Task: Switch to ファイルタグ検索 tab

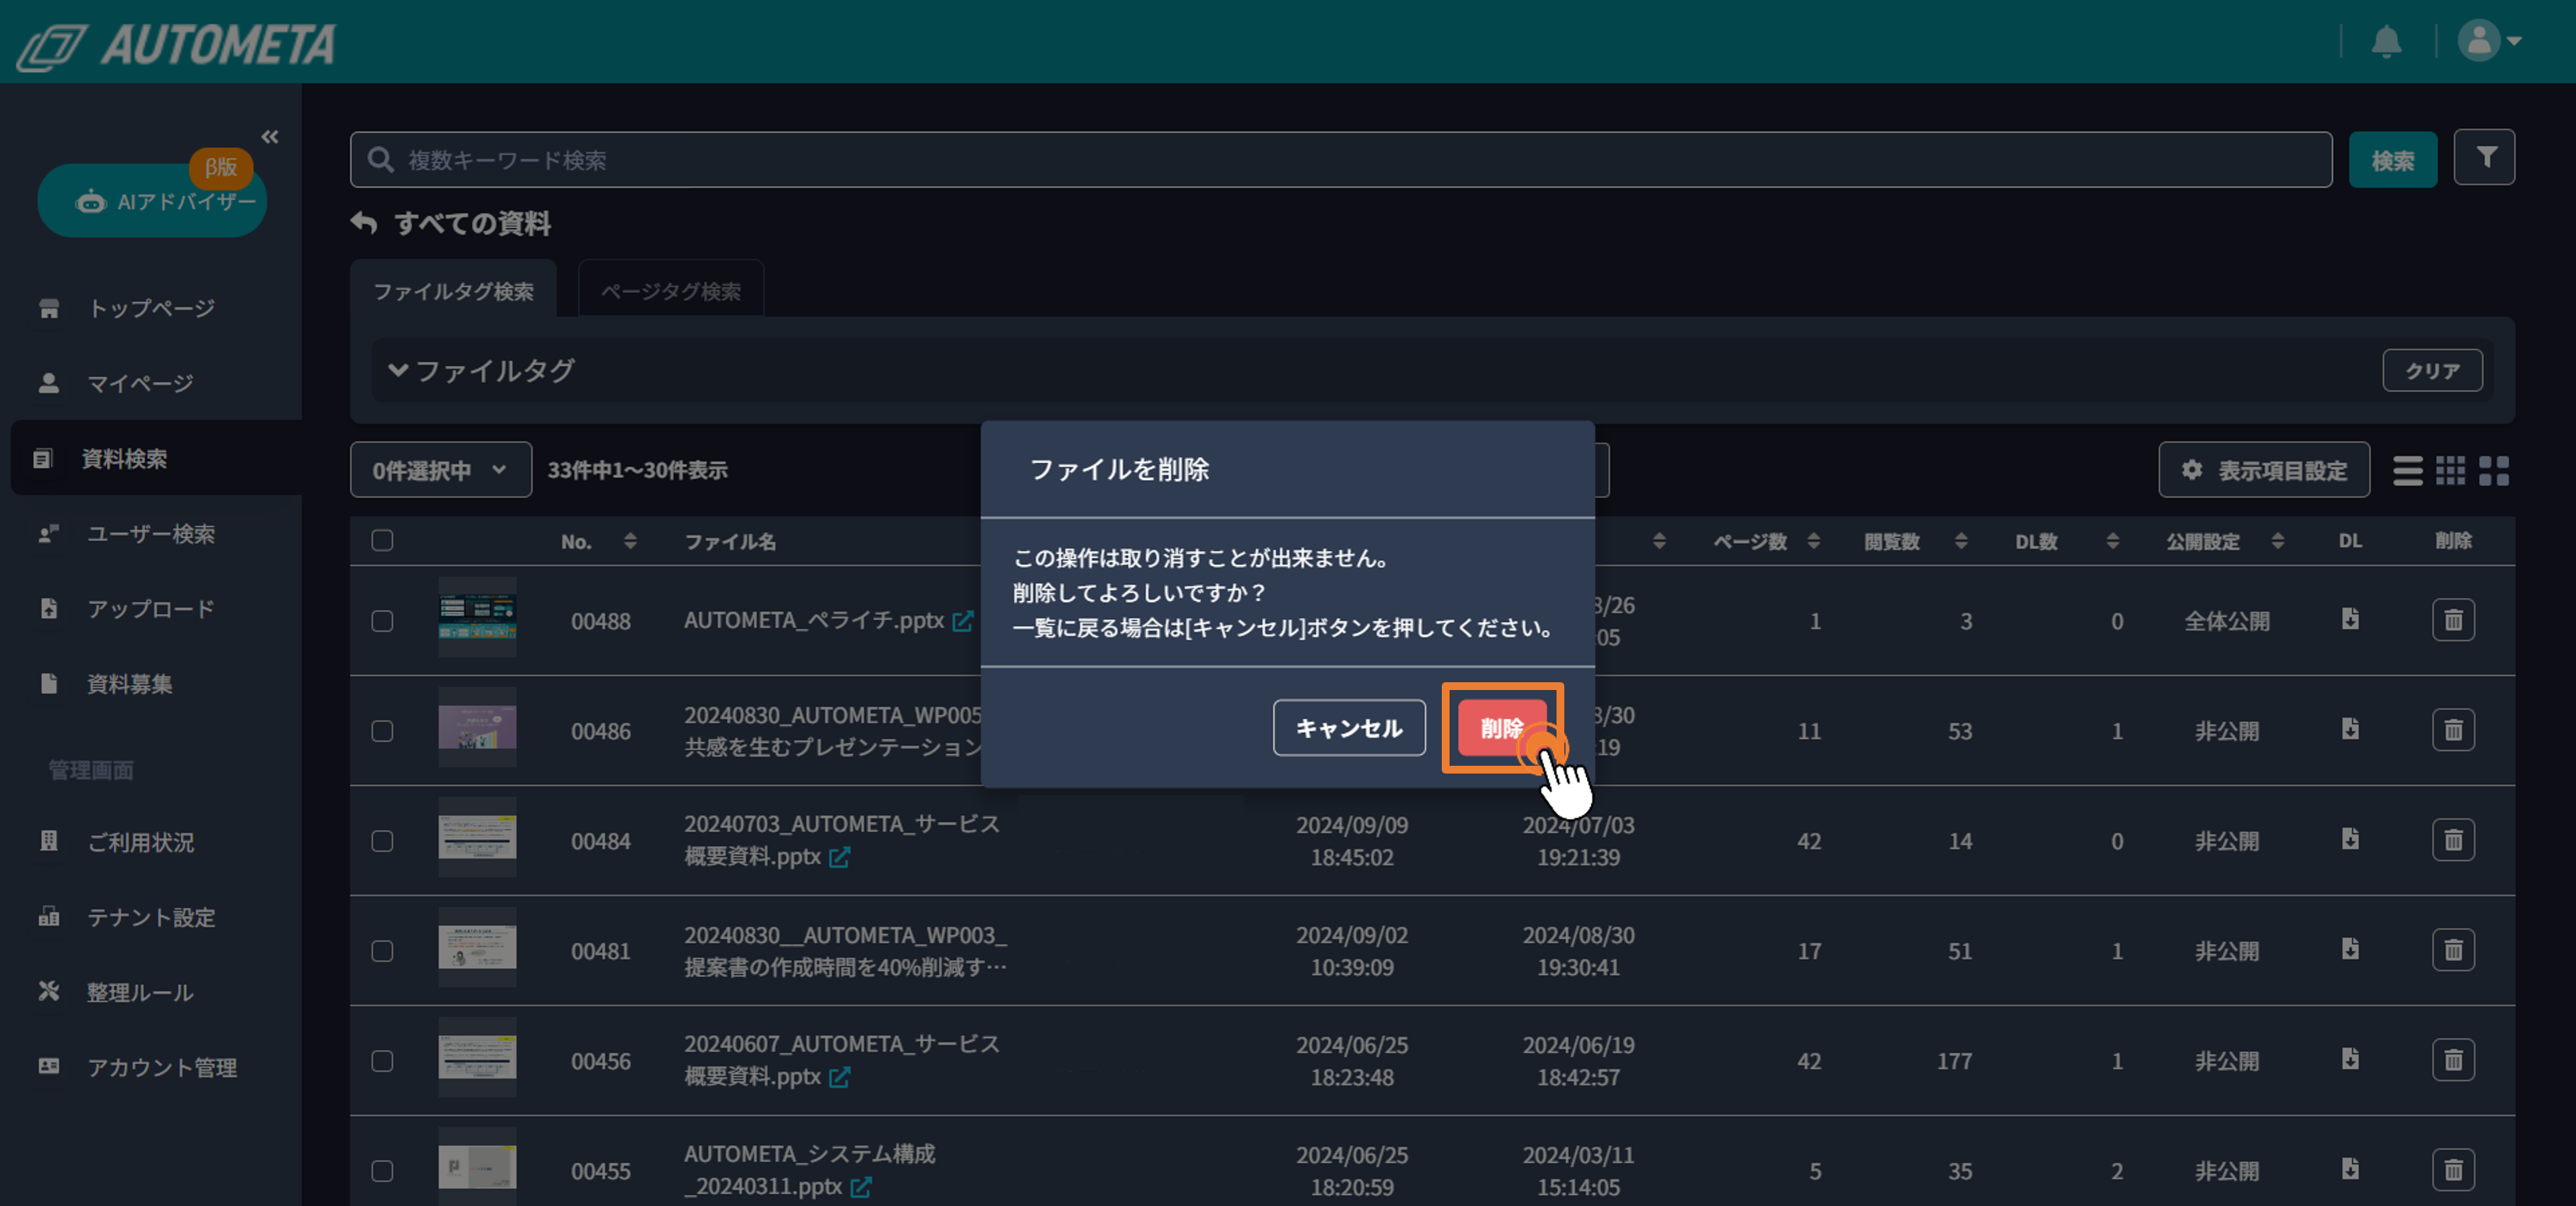Action: (453, 291)
